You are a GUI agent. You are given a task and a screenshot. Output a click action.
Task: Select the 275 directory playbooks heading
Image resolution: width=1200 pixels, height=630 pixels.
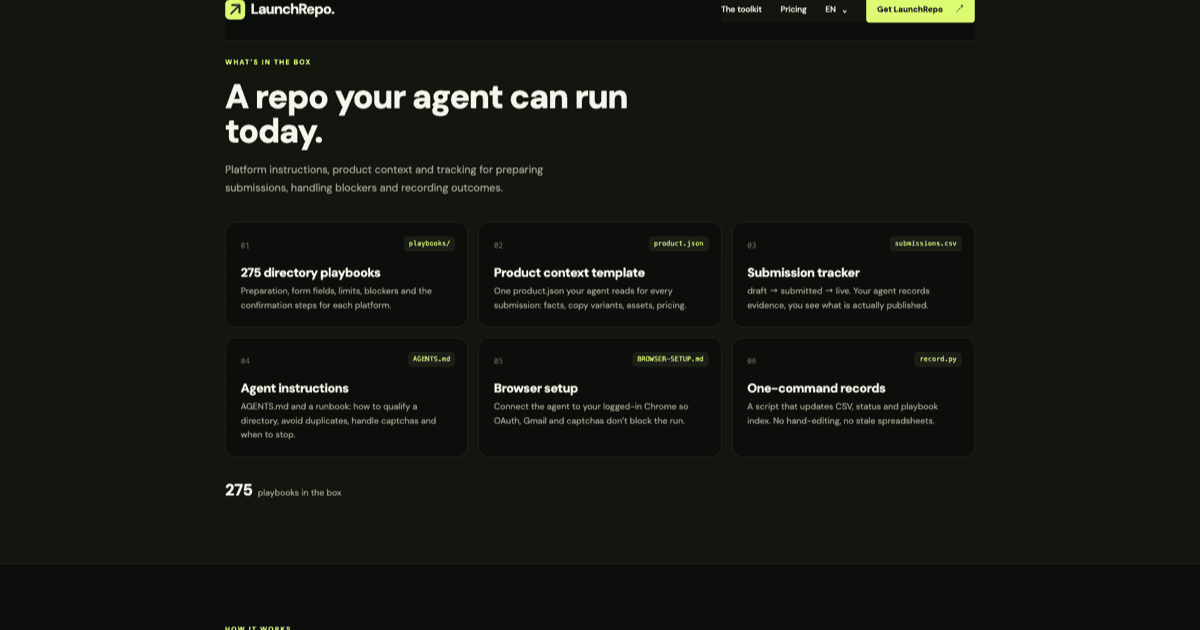(x=310, y=272)
